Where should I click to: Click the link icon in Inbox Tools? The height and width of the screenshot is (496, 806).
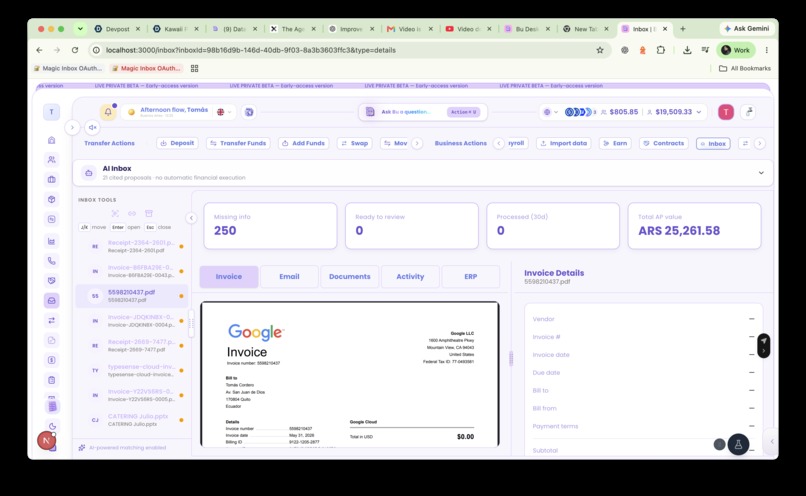pyautogui.click(x=132, y=213)
